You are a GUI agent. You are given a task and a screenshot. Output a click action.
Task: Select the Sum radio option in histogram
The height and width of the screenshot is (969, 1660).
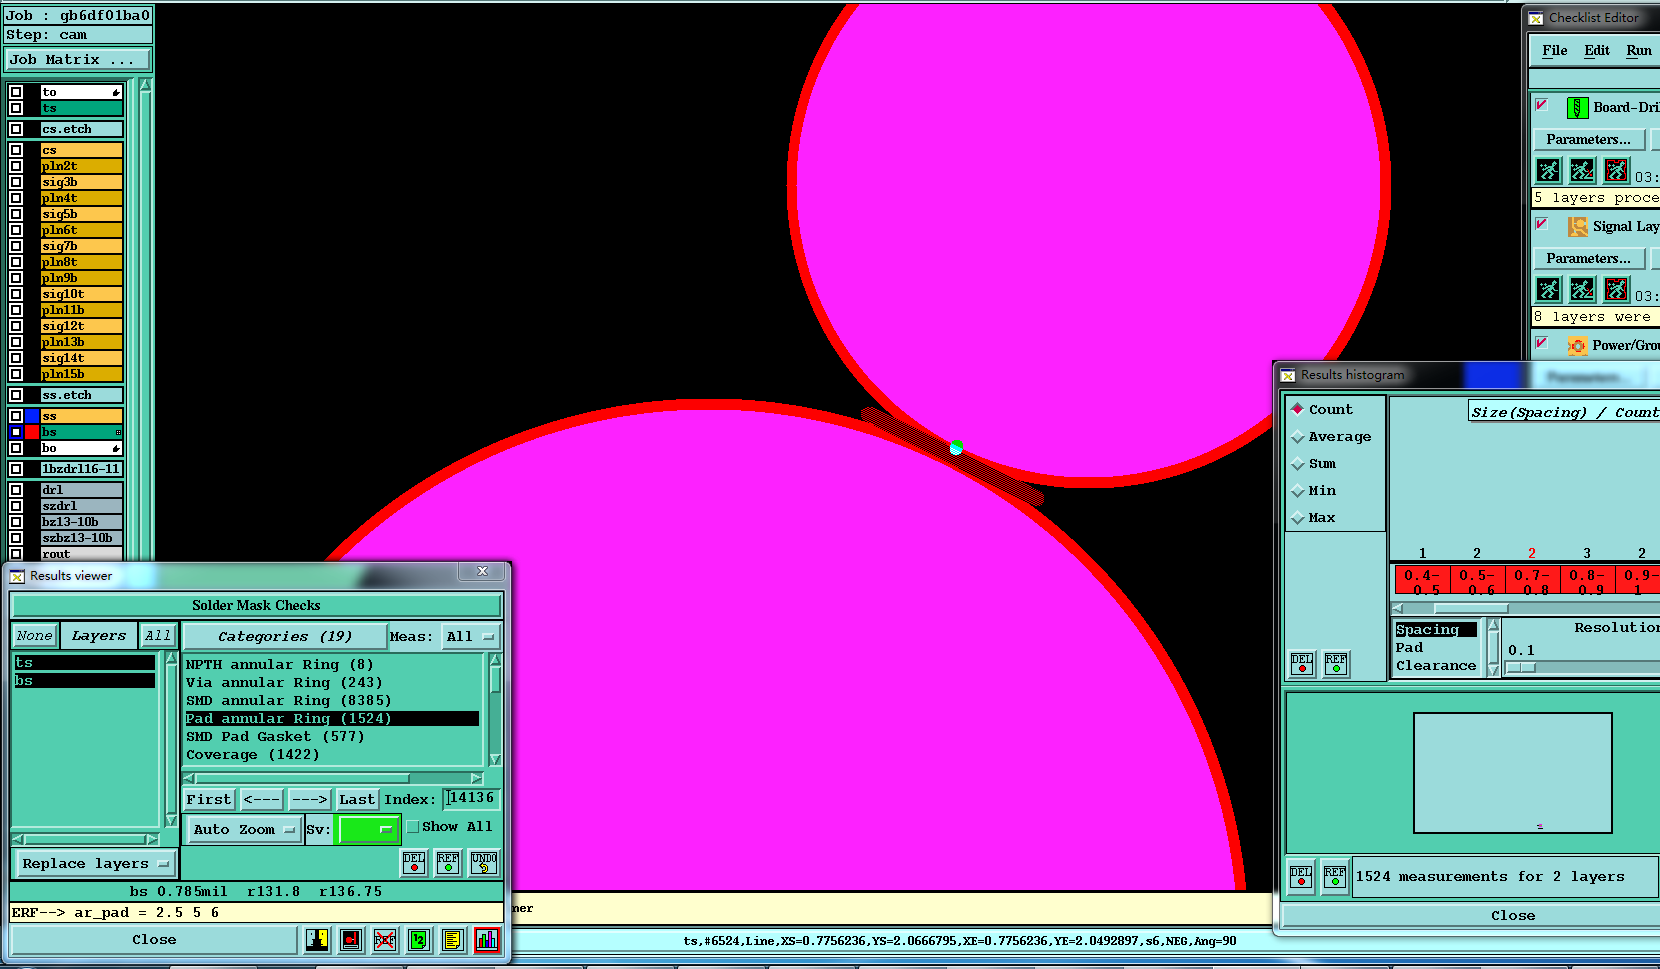click(x=1298, y=464)
